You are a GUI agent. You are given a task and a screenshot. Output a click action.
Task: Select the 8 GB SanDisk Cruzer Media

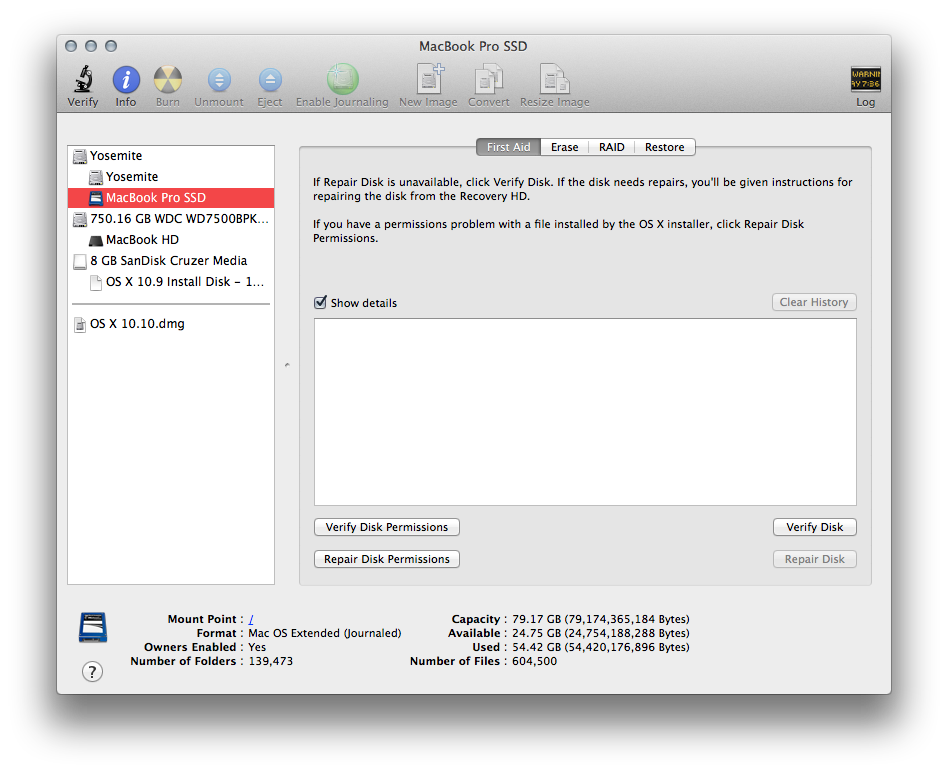pyautogui.click(x=170, y=261)
